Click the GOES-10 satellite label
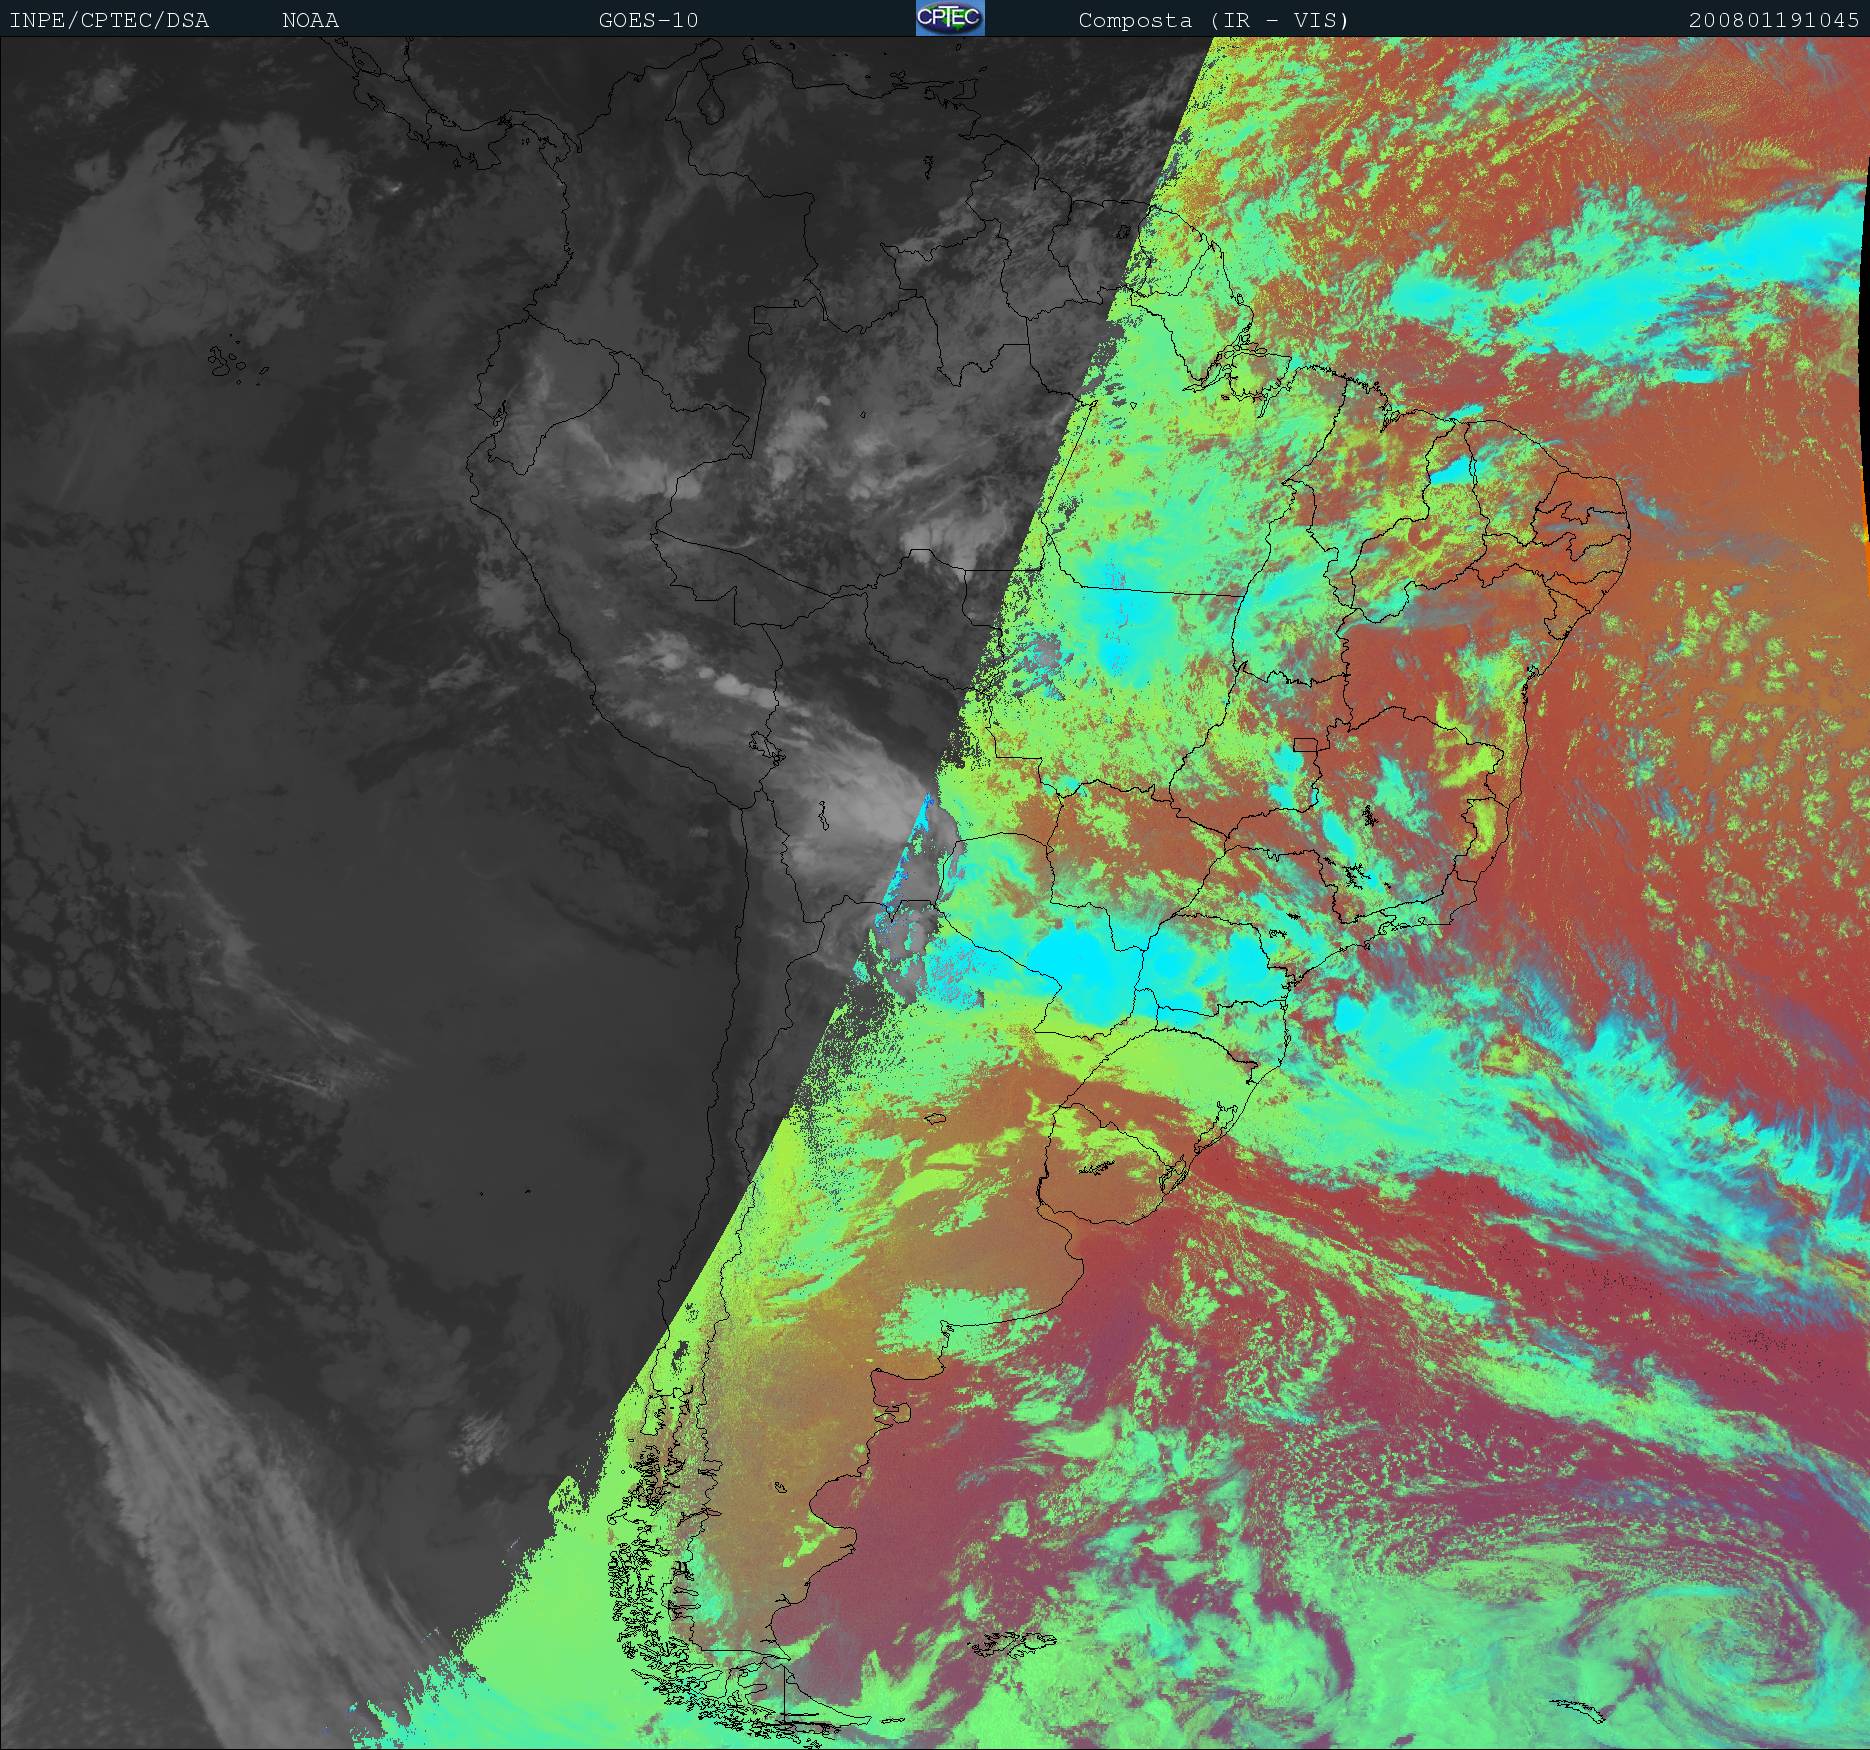 coord(648,20)
